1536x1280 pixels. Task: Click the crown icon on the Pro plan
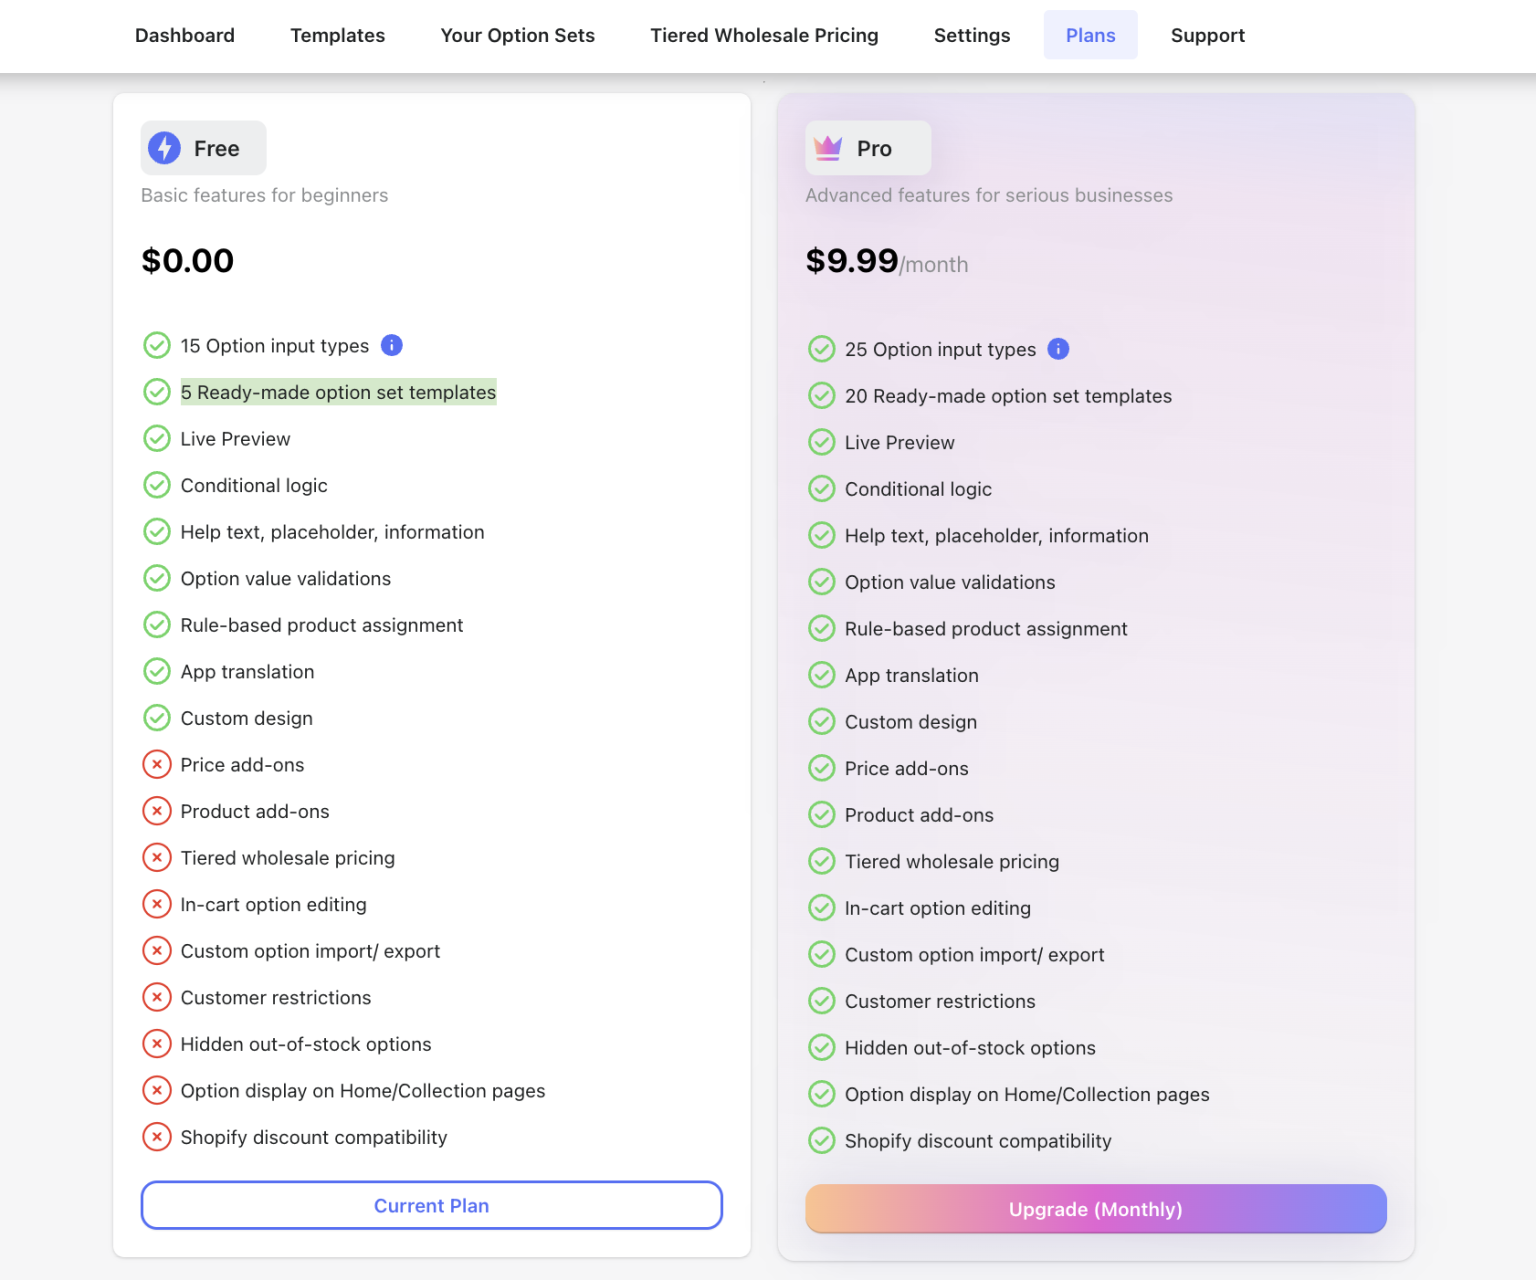click(x=827, y=147)
